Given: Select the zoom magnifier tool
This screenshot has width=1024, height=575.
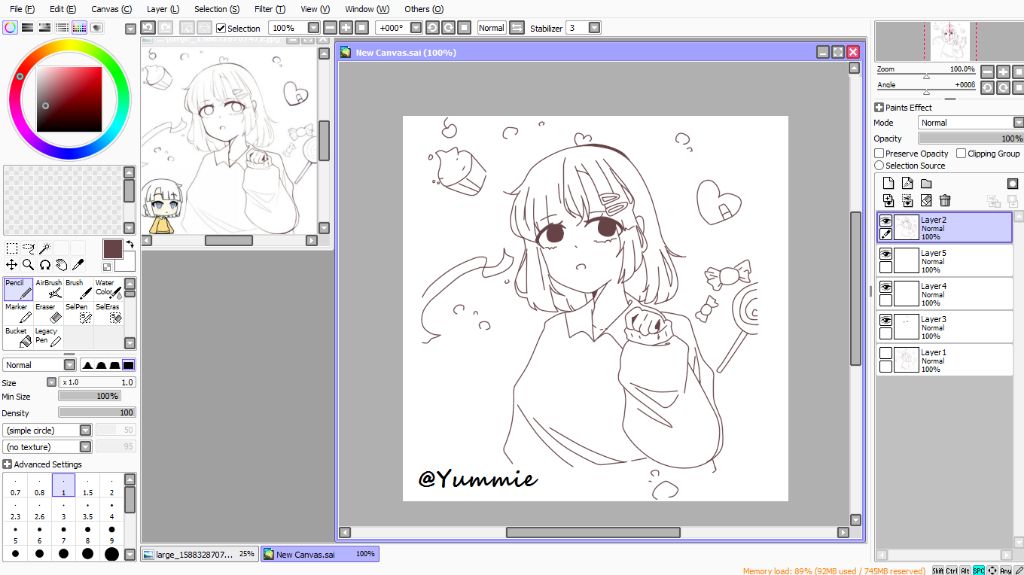Looking at the screenshot, I should (28, 265).
